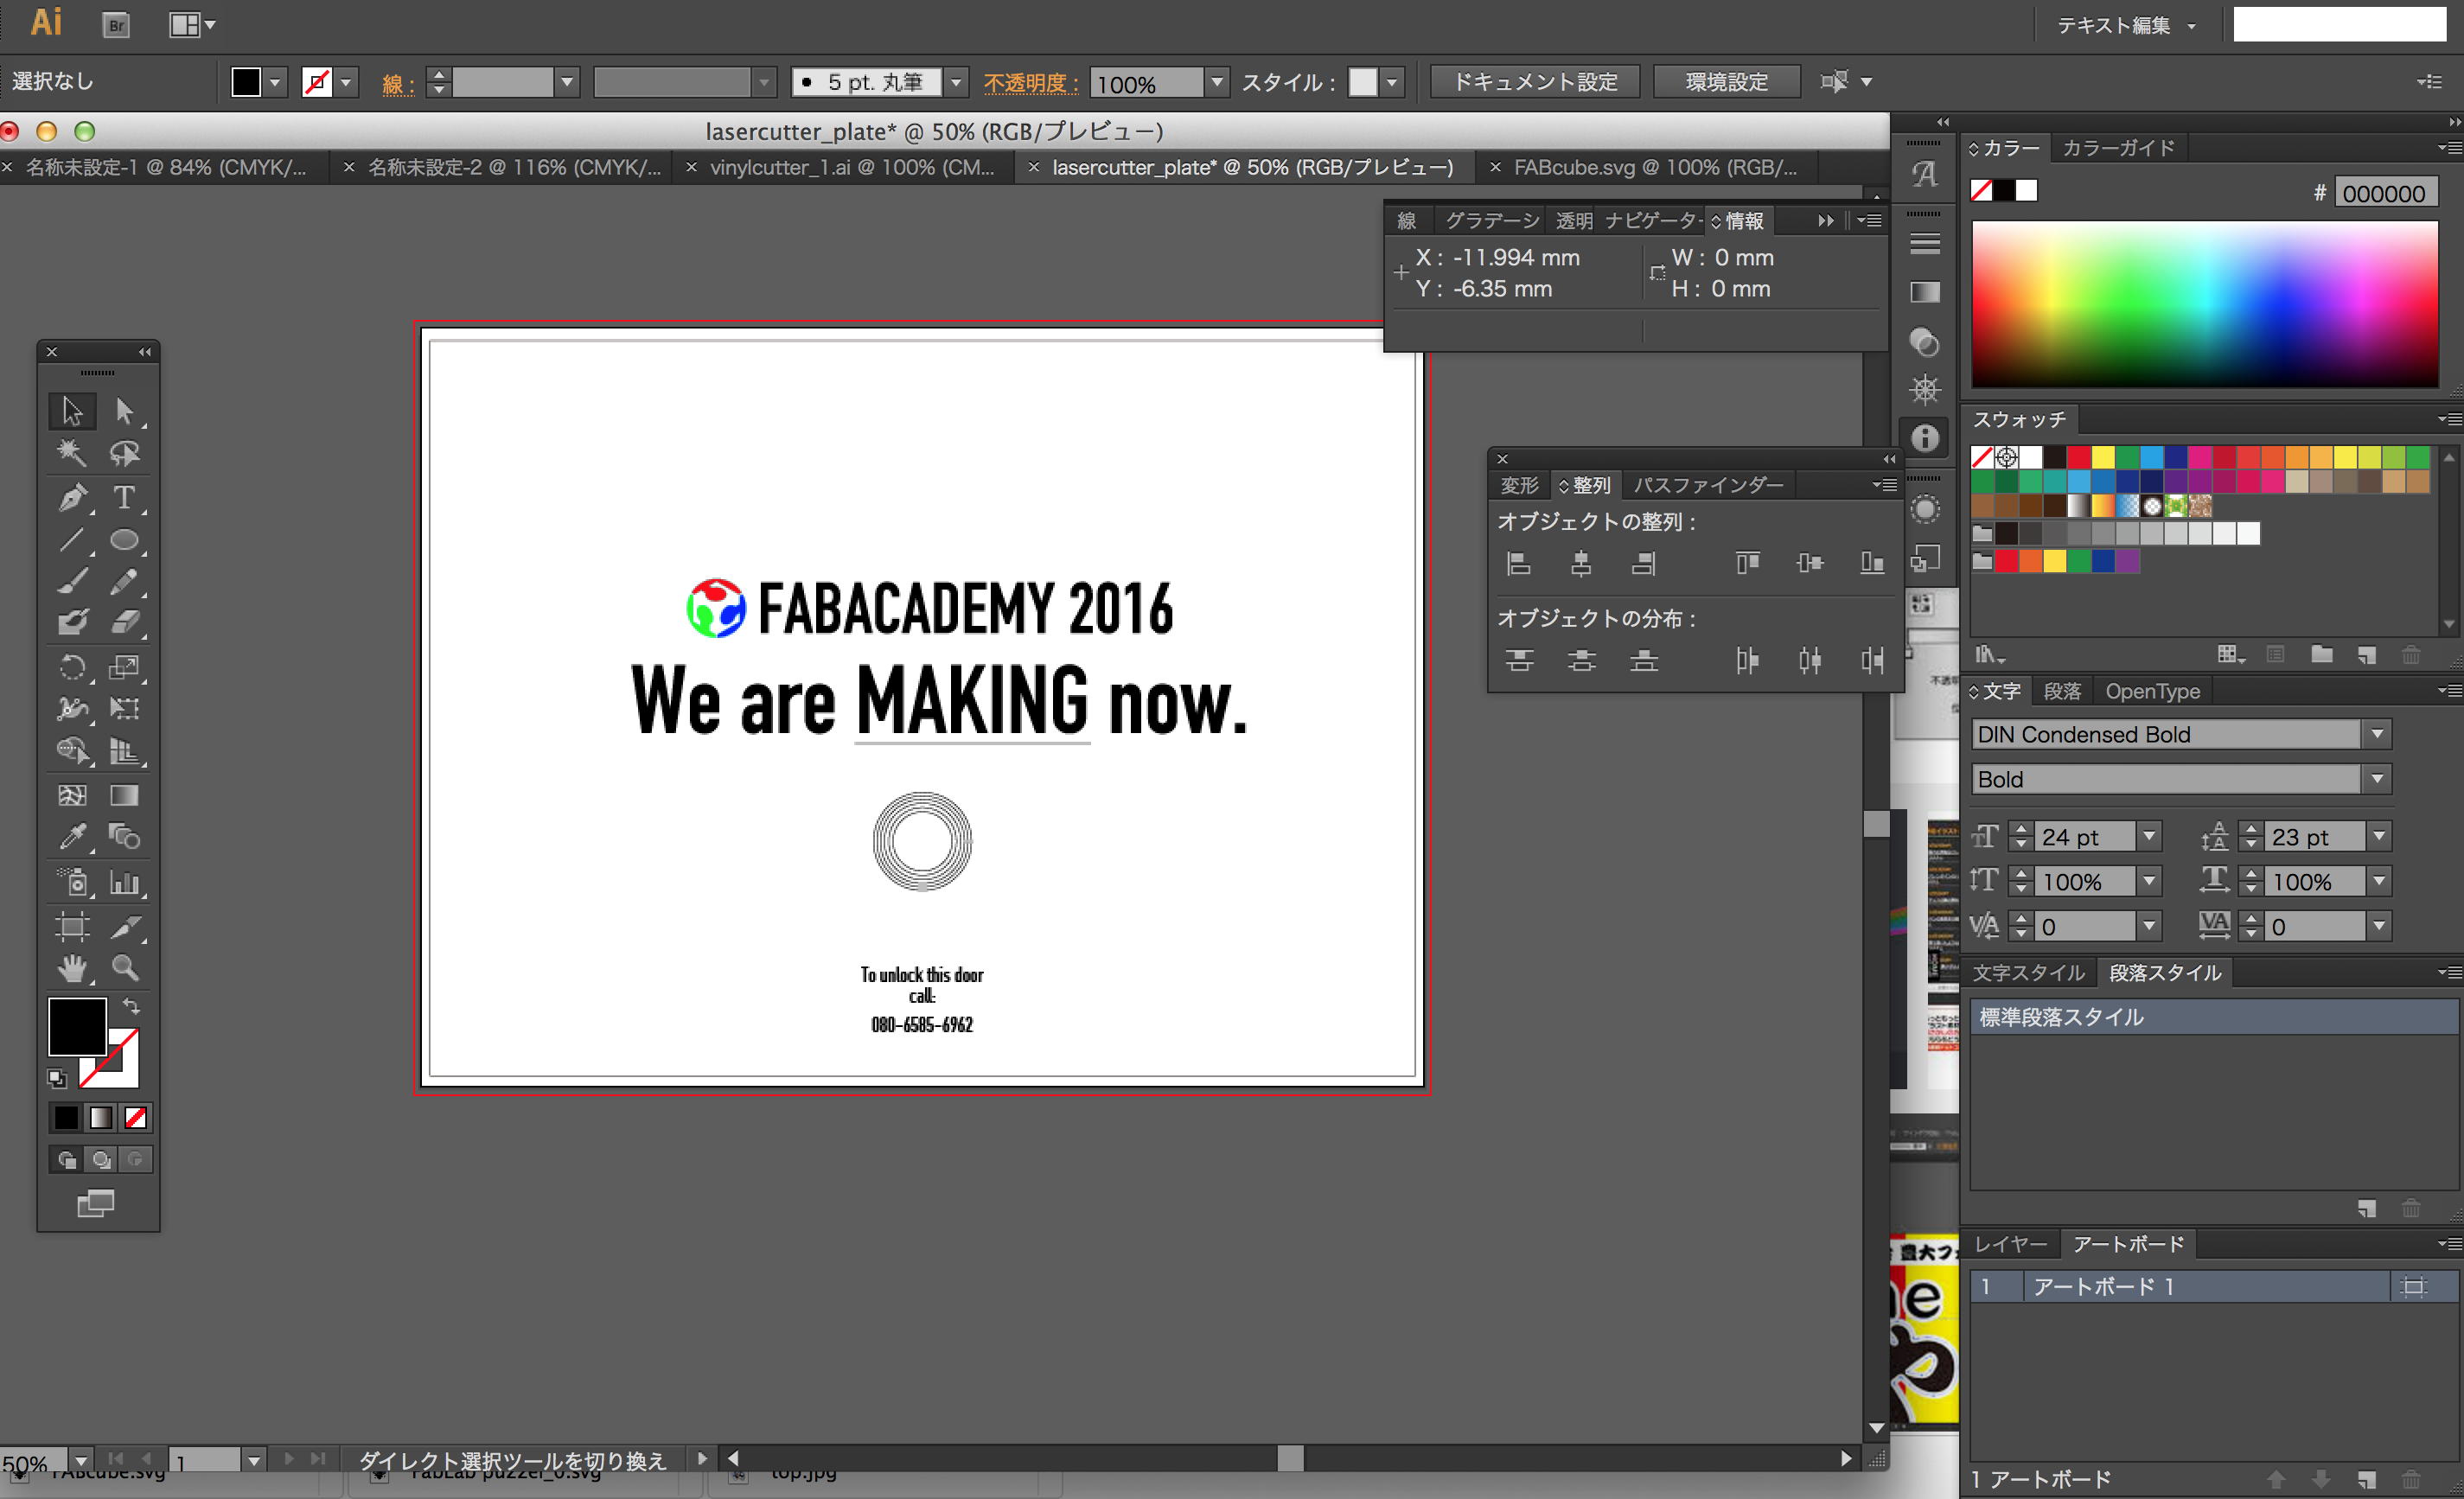Open font size 24 pt dropdown
The width and height of the screenshot is (2464, 1499).
click(x=2149, y=836)
